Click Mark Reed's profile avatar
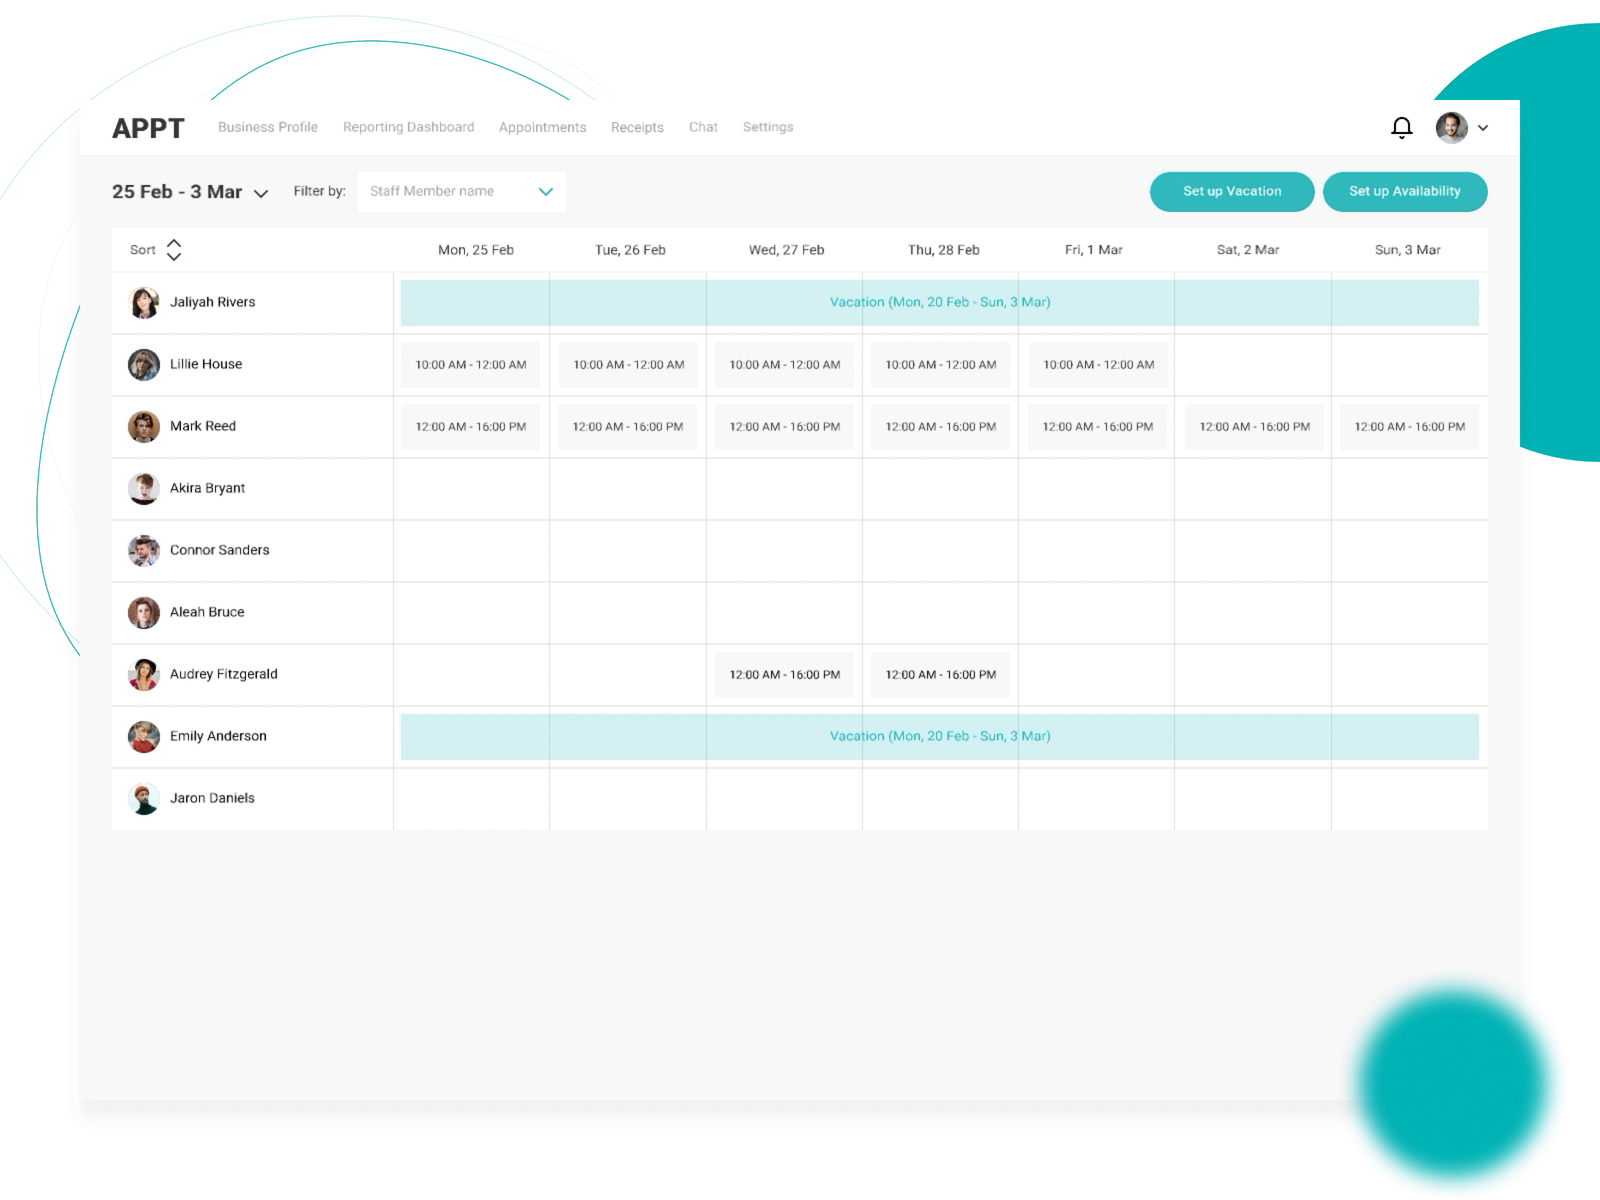Viewport: 1600px width, 1200px height. (x=144, y=426)
